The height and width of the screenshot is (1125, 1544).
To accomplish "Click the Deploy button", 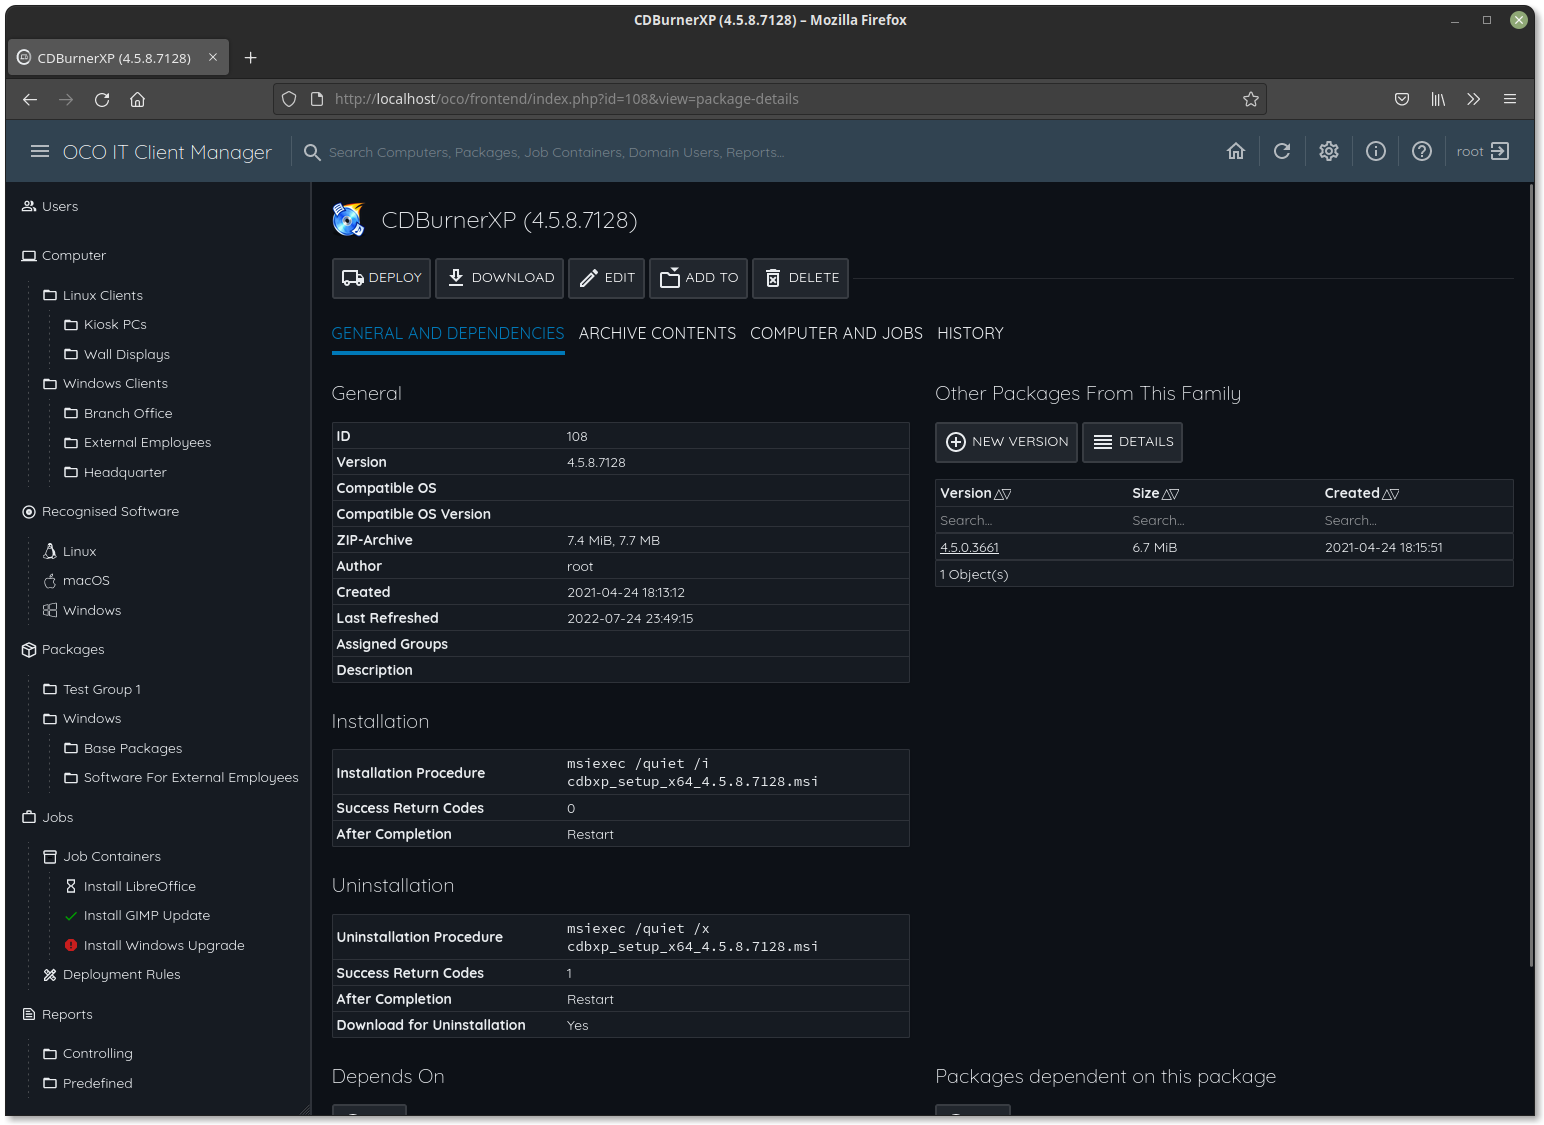I will (x=381, y=278).
